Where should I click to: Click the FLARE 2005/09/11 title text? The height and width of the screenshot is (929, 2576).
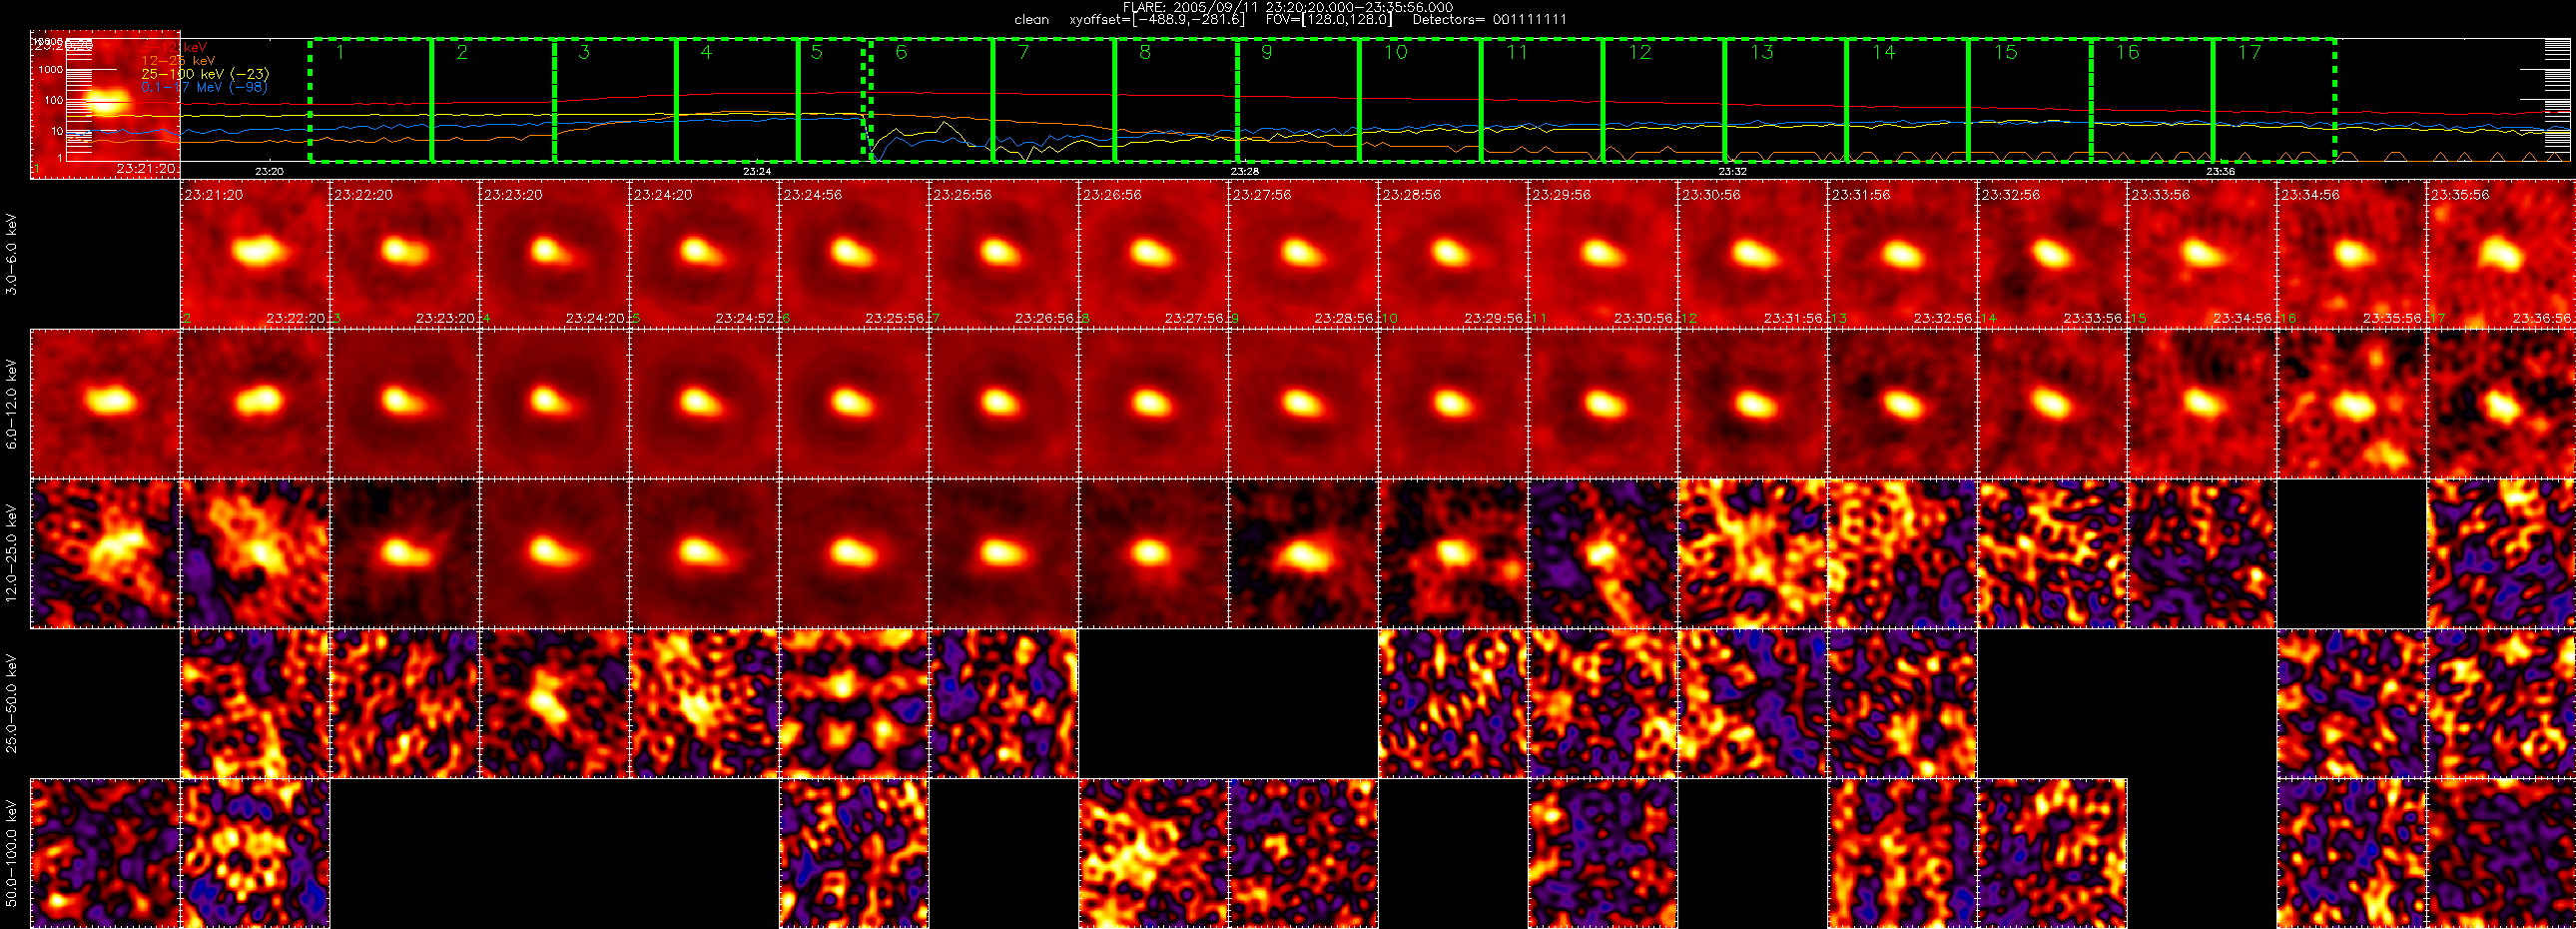[1288, 7]
